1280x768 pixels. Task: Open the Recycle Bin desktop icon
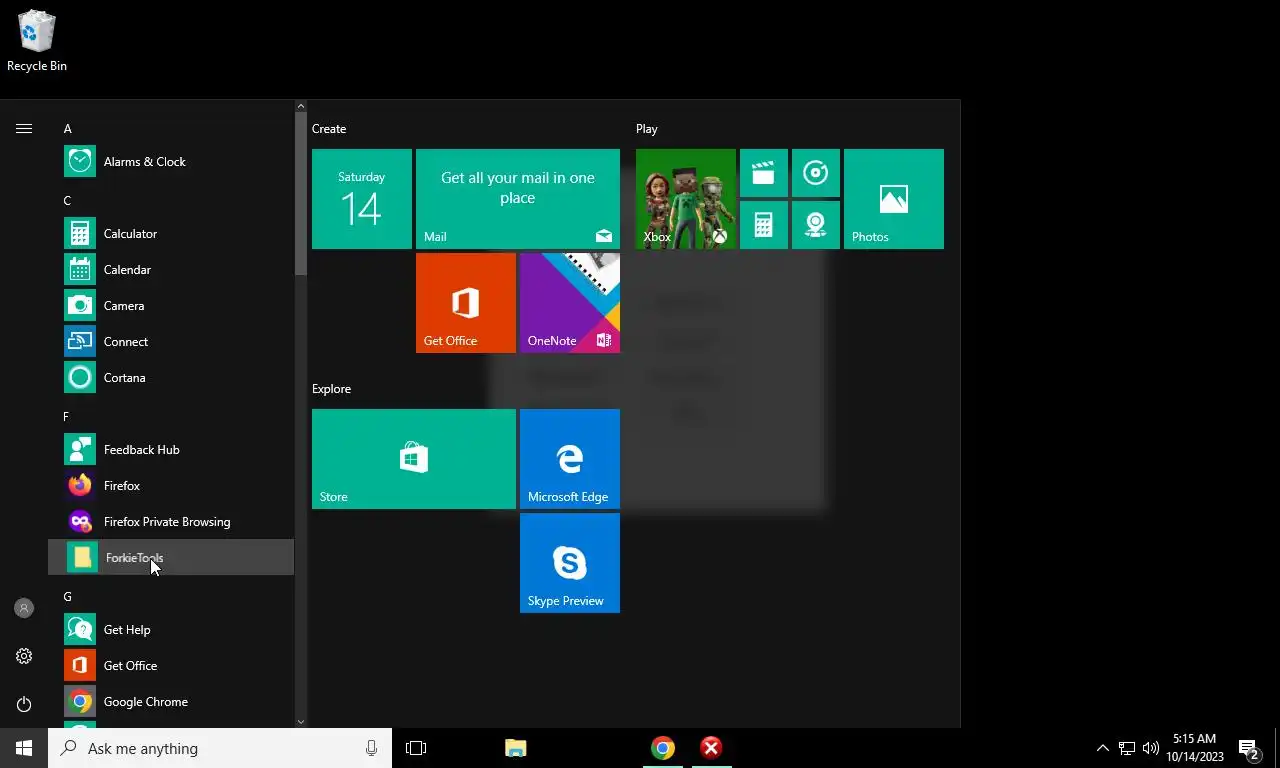point(37,41)
